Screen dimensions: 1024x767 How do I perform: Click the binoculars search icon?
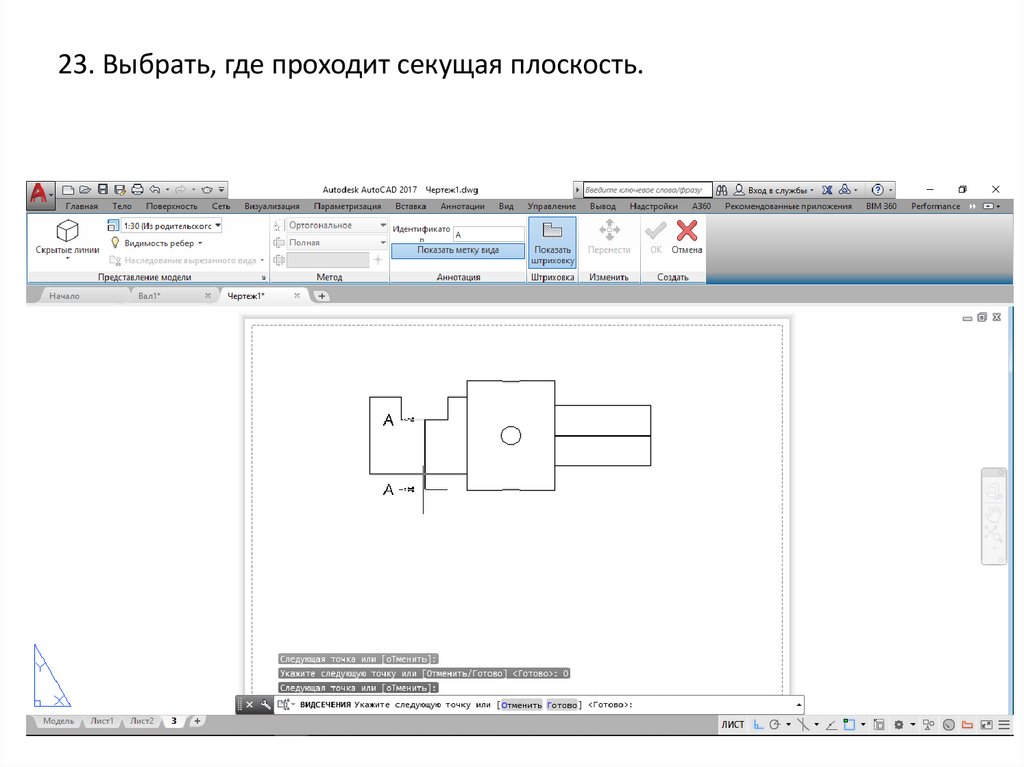pos(721,189)
